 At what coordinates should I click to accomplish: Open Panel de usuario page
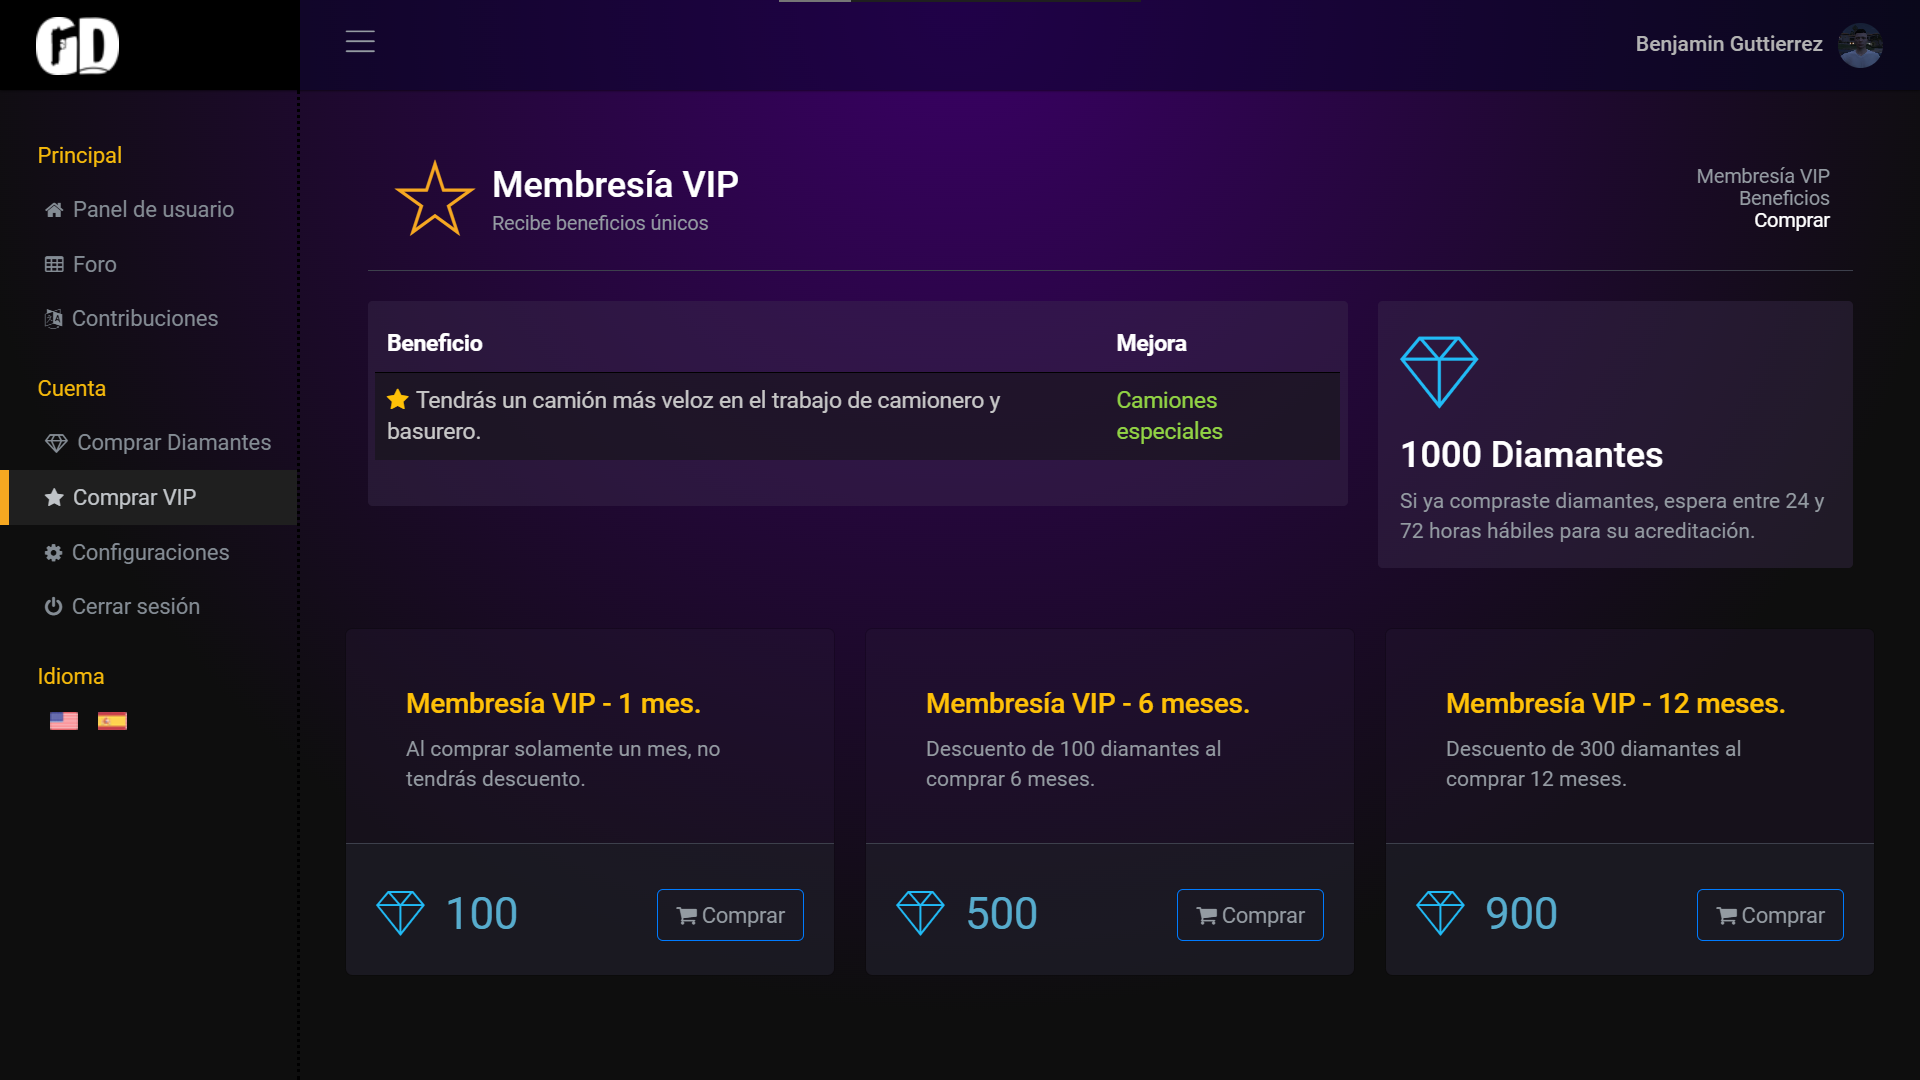(x=152, y=209)
